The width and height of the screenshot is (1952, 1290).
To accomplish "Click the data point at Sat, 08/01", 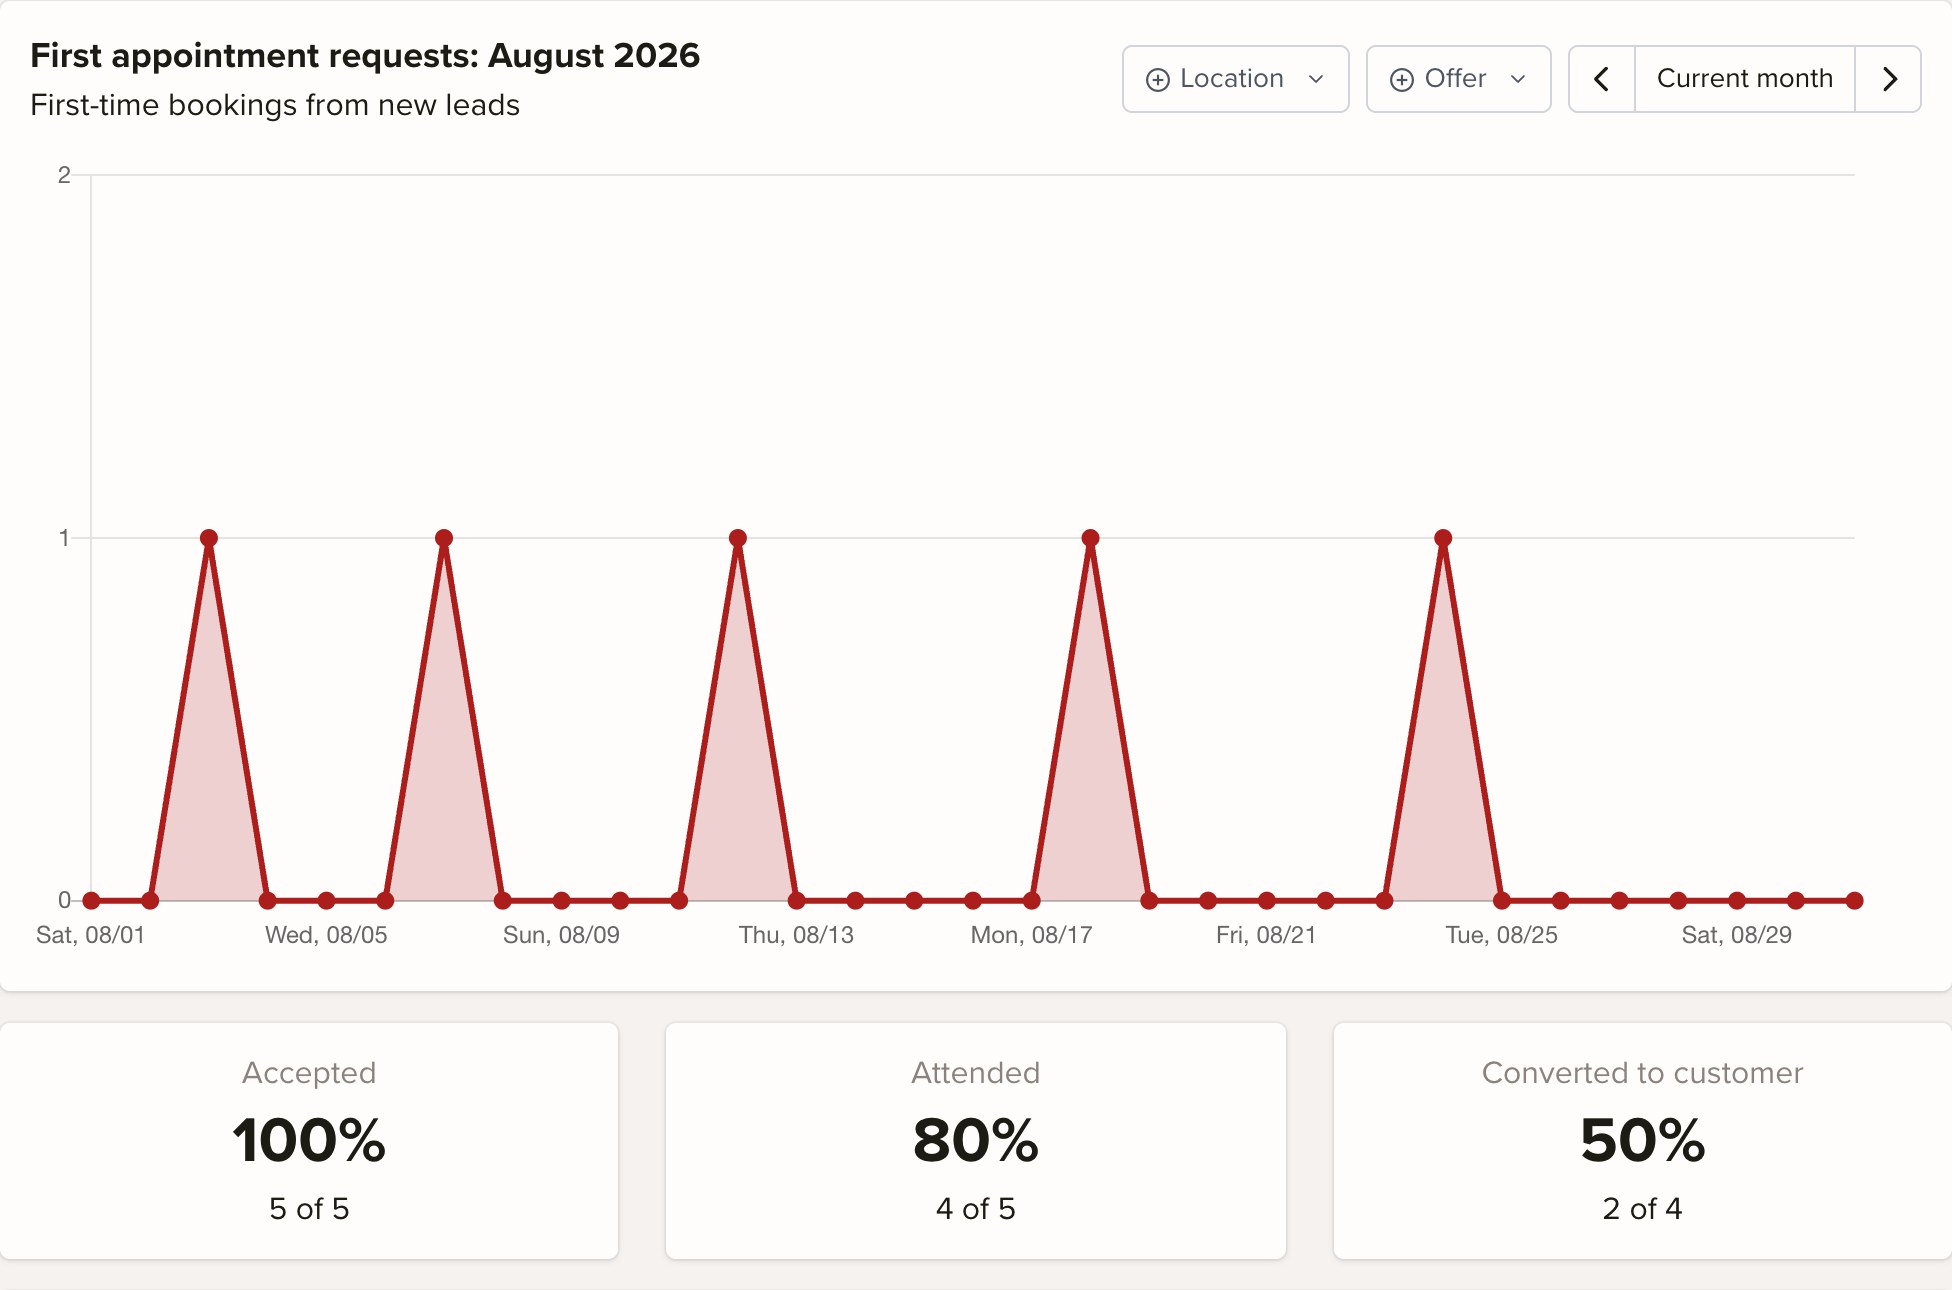I will pos(91,900).
